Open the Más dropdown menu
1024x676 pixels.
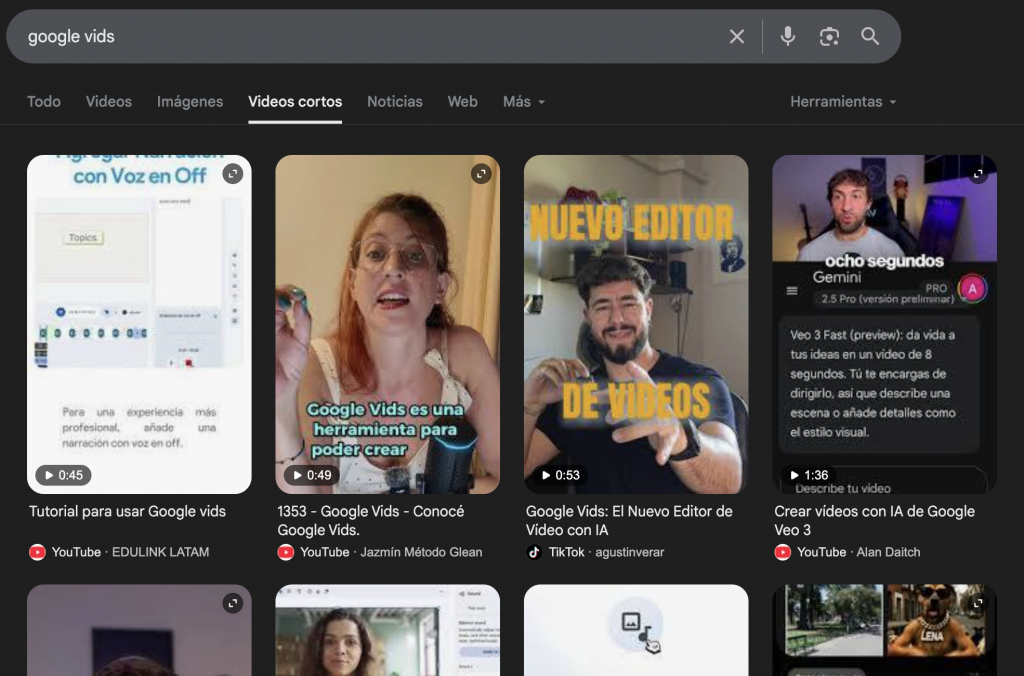(x=524, y=102)
